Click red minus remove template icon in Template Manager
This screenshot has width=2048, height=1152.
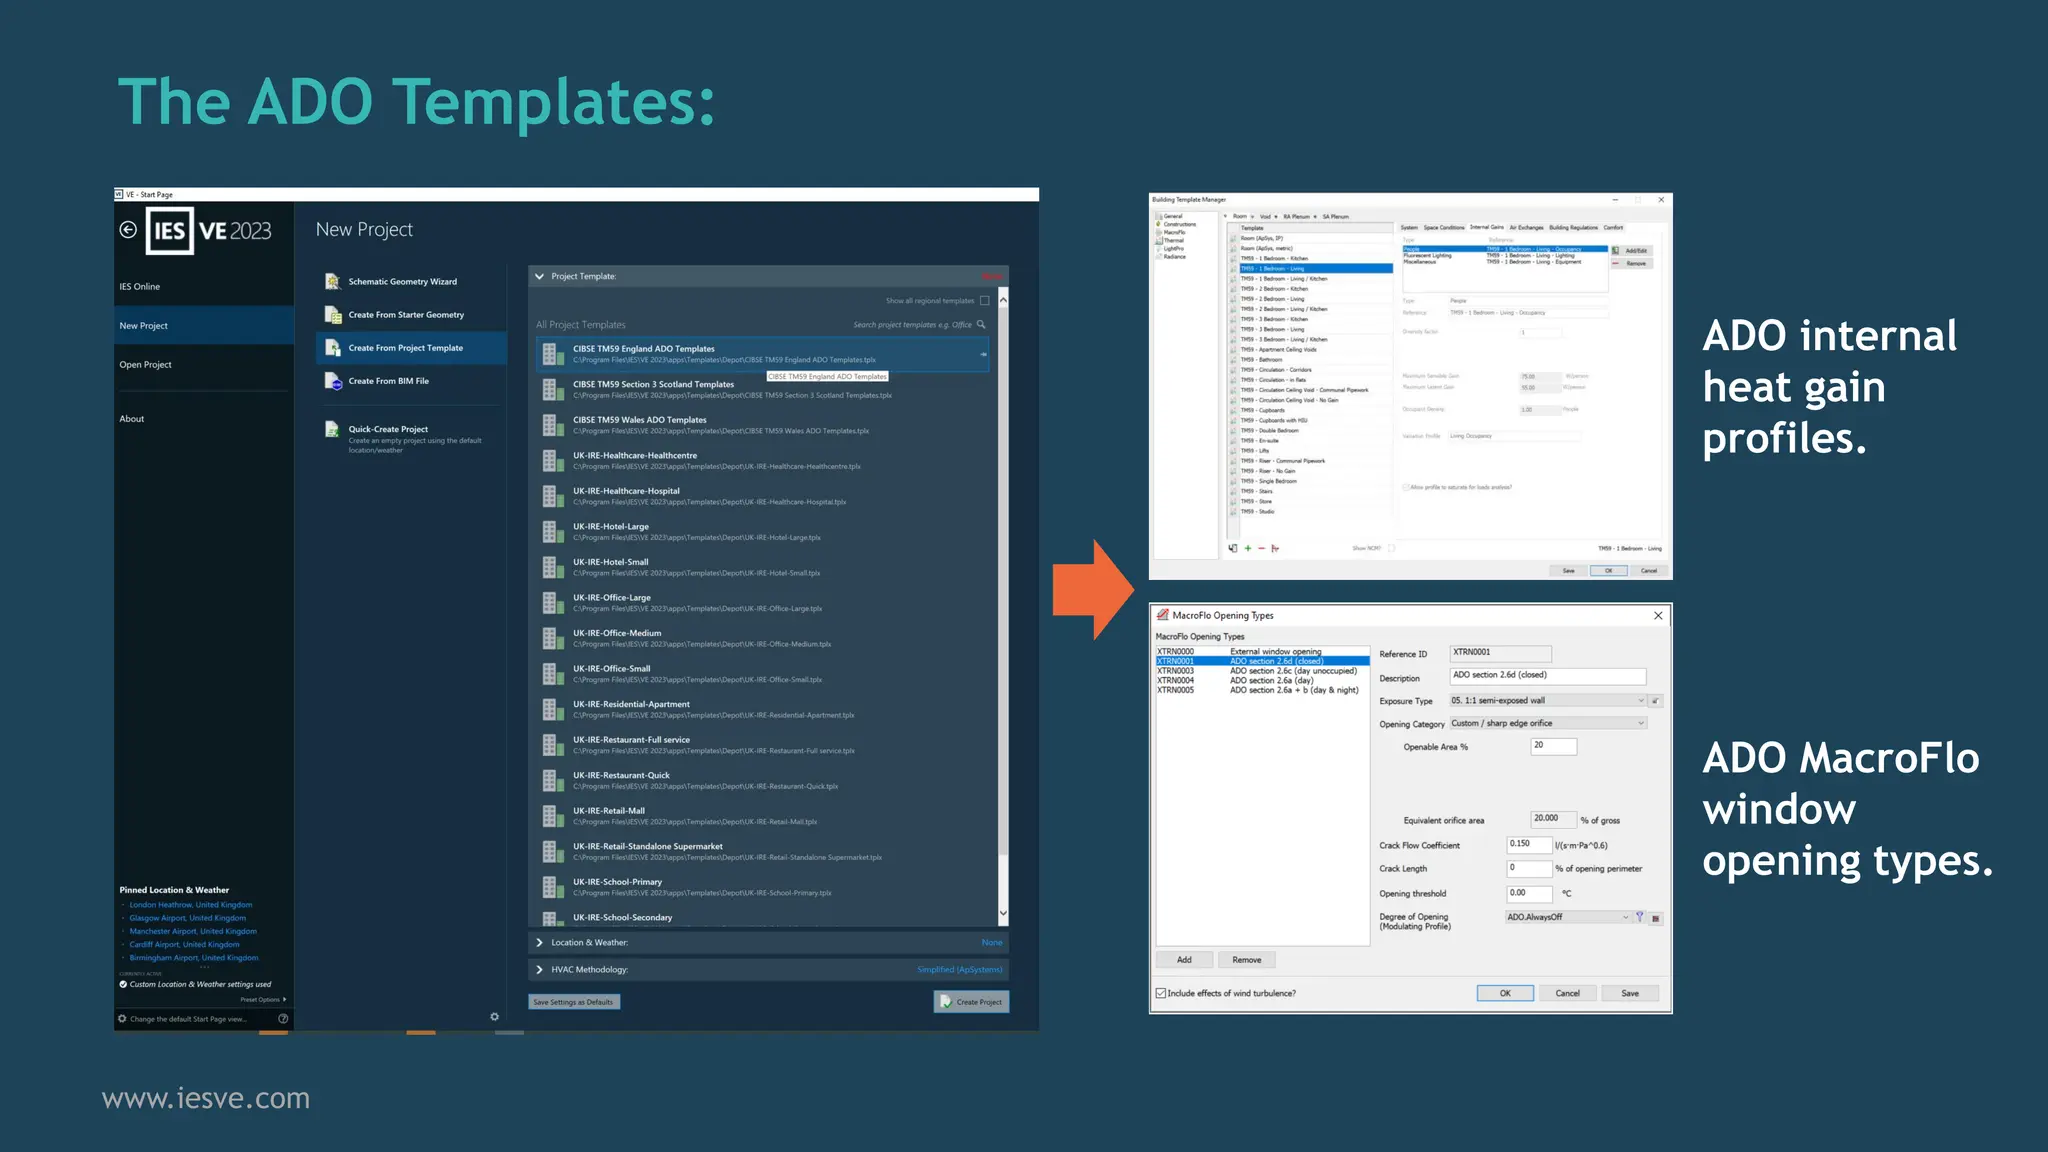[x=1261, y=548]
